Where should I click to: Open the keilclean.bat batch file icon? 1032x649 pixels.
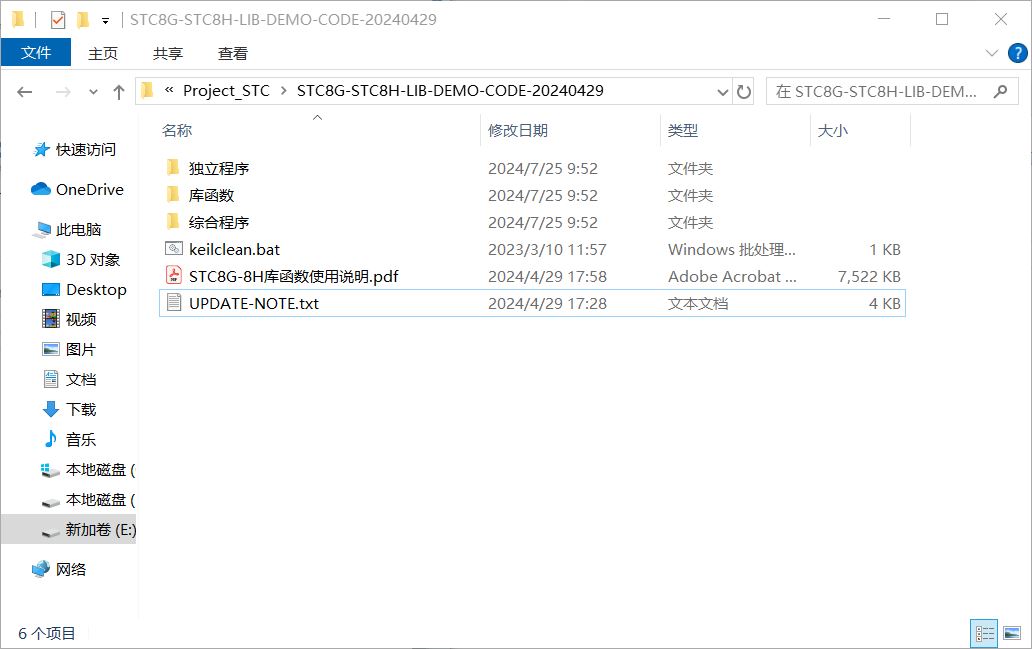coord(173,249)
